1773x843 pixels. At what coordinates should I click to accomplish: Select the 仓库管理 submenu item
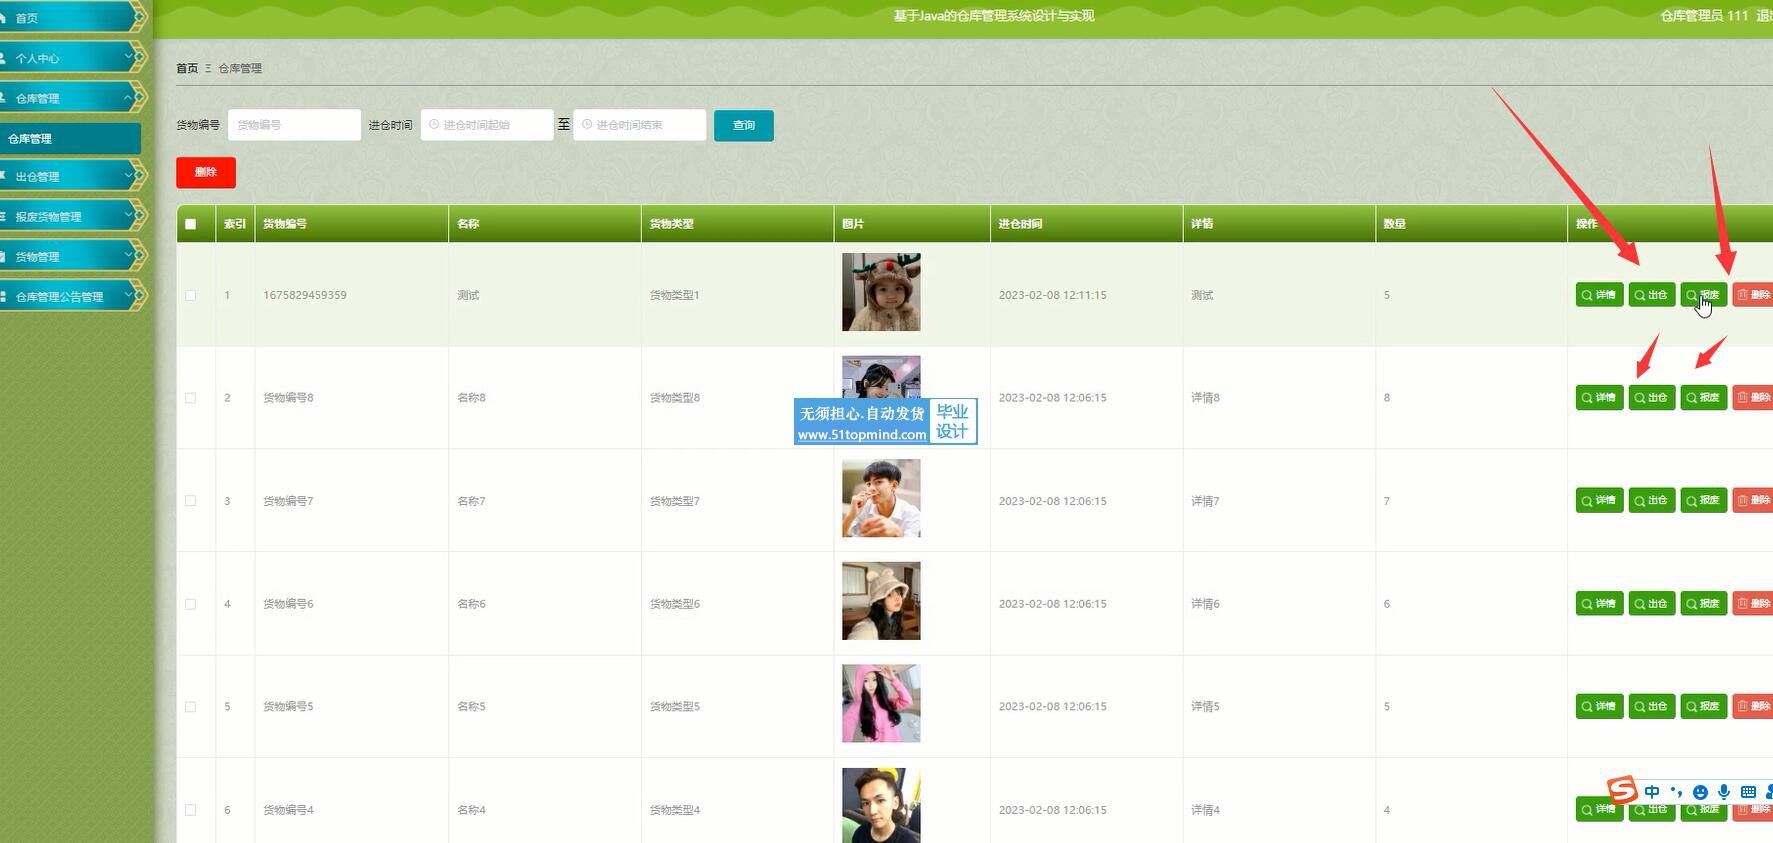point(70,138)
